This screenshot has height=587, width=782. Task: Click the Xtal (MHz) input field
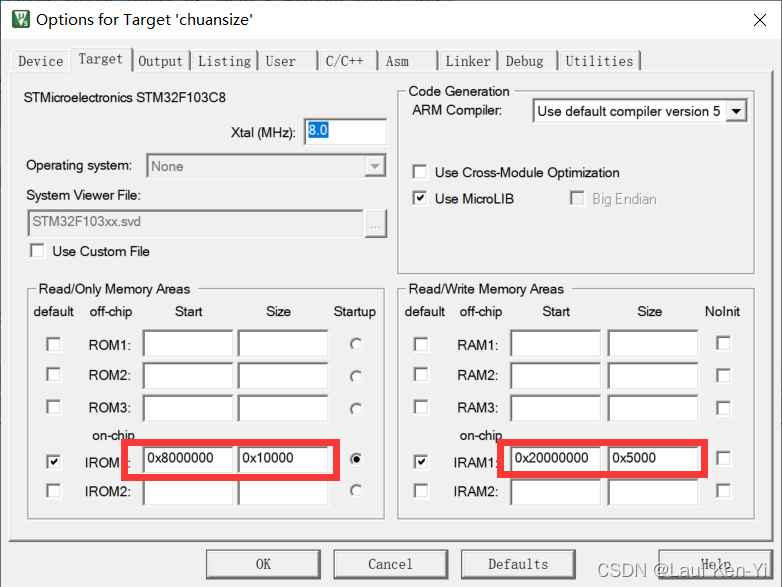tap(345, 132)
